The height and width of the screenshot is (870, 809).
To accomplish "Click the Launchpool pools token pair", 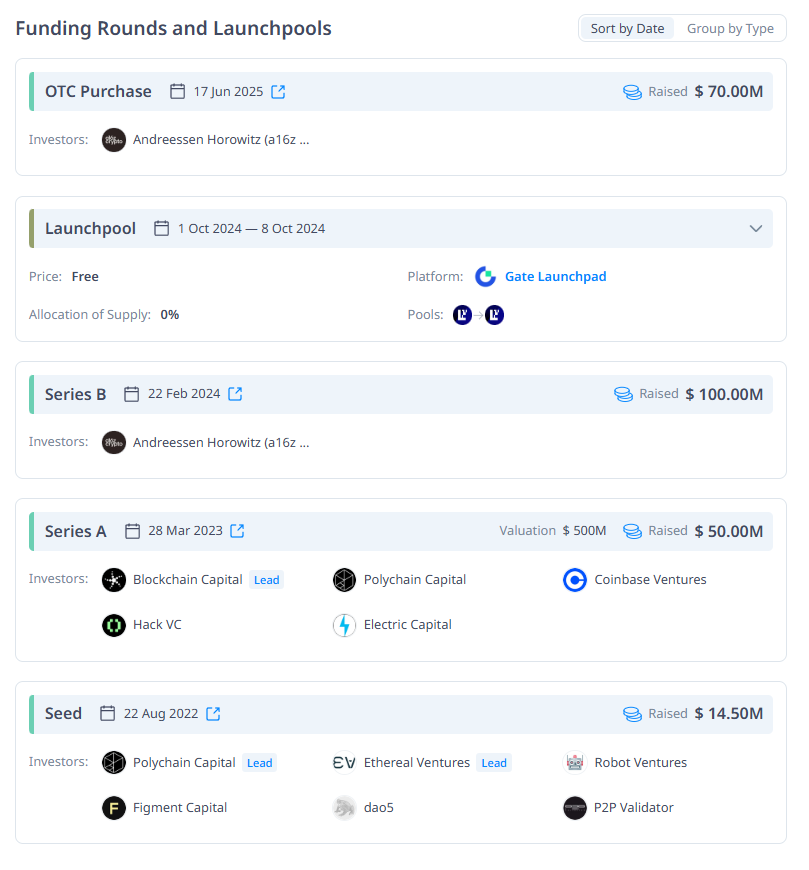I will [478, 315].
